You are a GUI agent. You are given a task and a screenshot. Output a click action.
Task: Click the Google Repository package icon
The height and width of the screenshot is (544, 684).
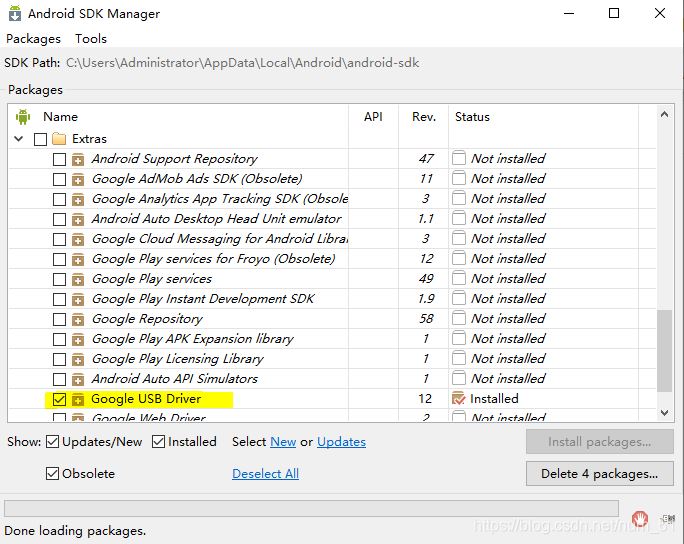click(x=78, y=319)
